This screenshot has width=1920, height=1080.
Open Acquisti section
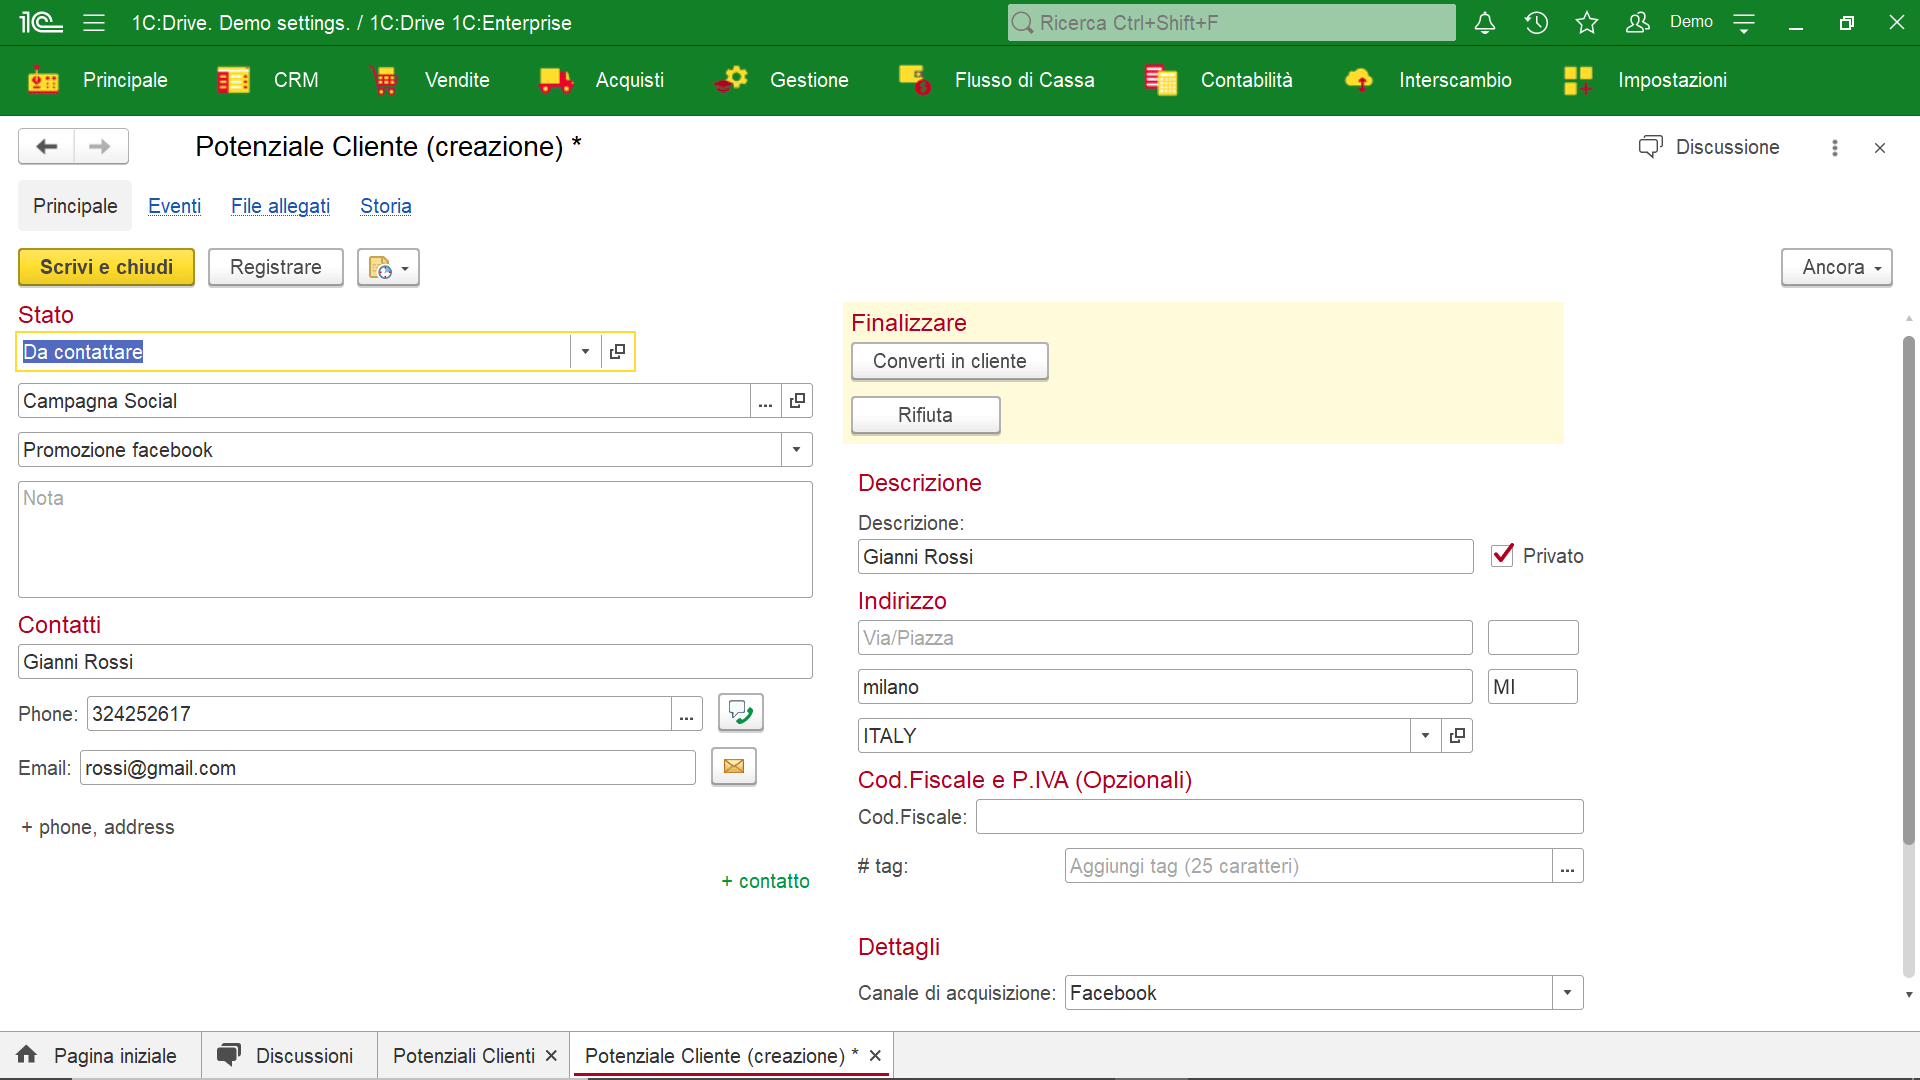point(601,80)
